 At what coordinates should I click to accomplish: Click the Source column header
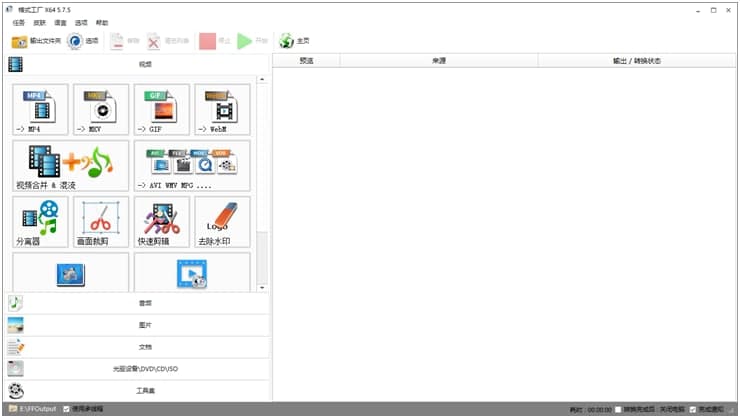439,60
